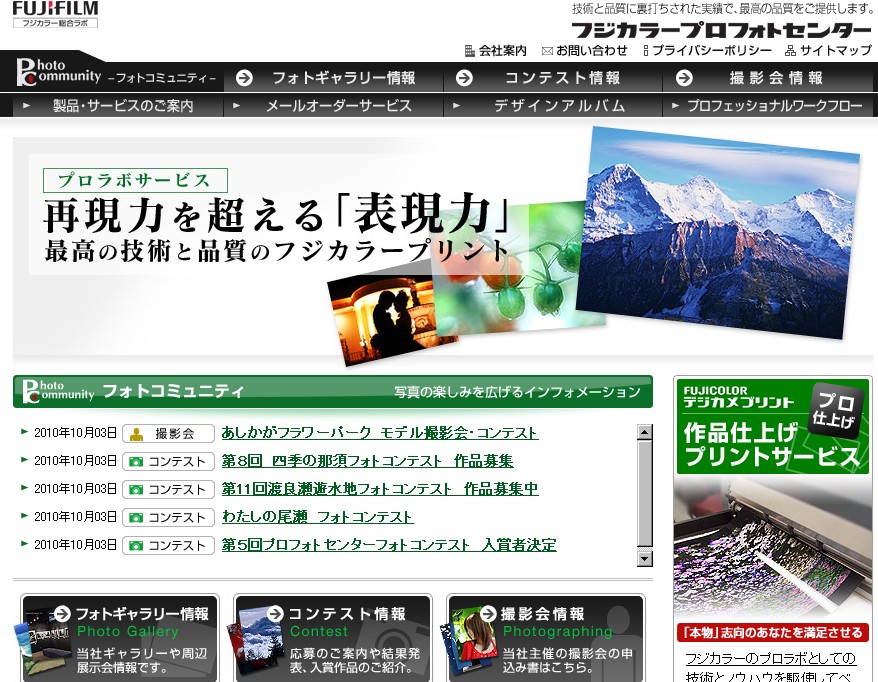Click the コンテスト badge beside 第8回 四季の那須
Viewport: 878px width, 682px height.
[168, 462]
